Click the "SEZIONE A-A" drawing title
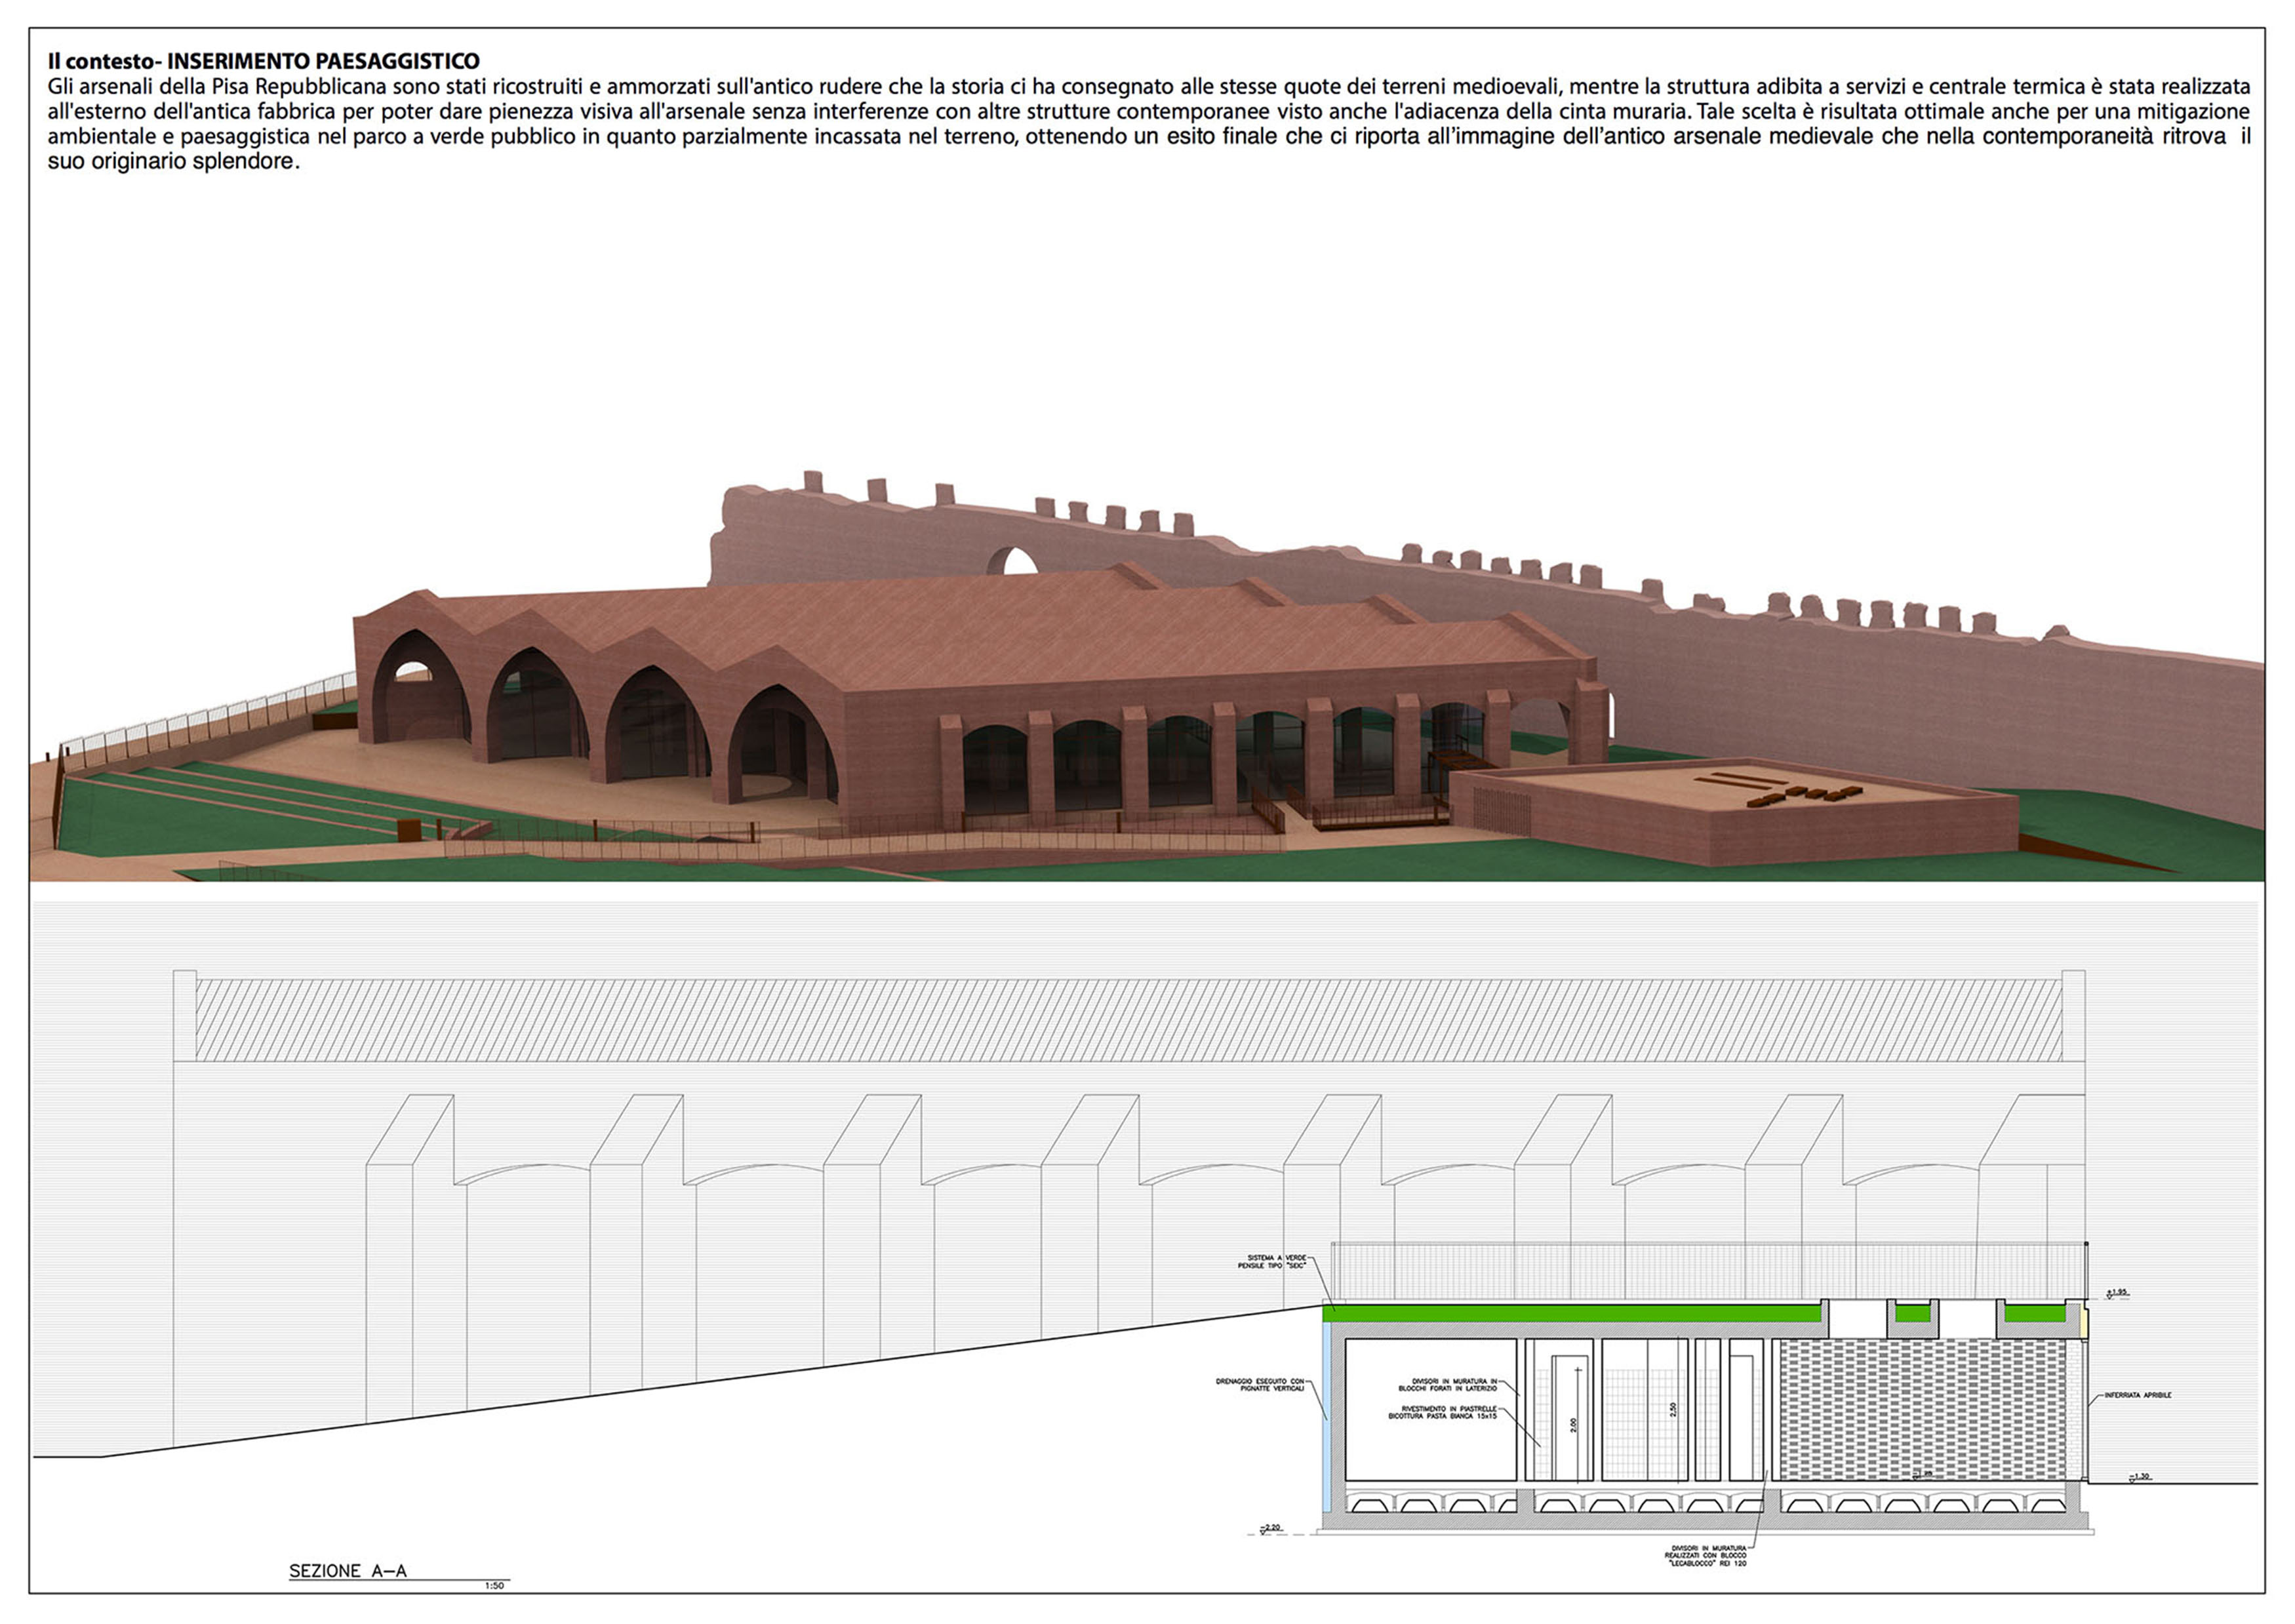 tap(348, 1571)
